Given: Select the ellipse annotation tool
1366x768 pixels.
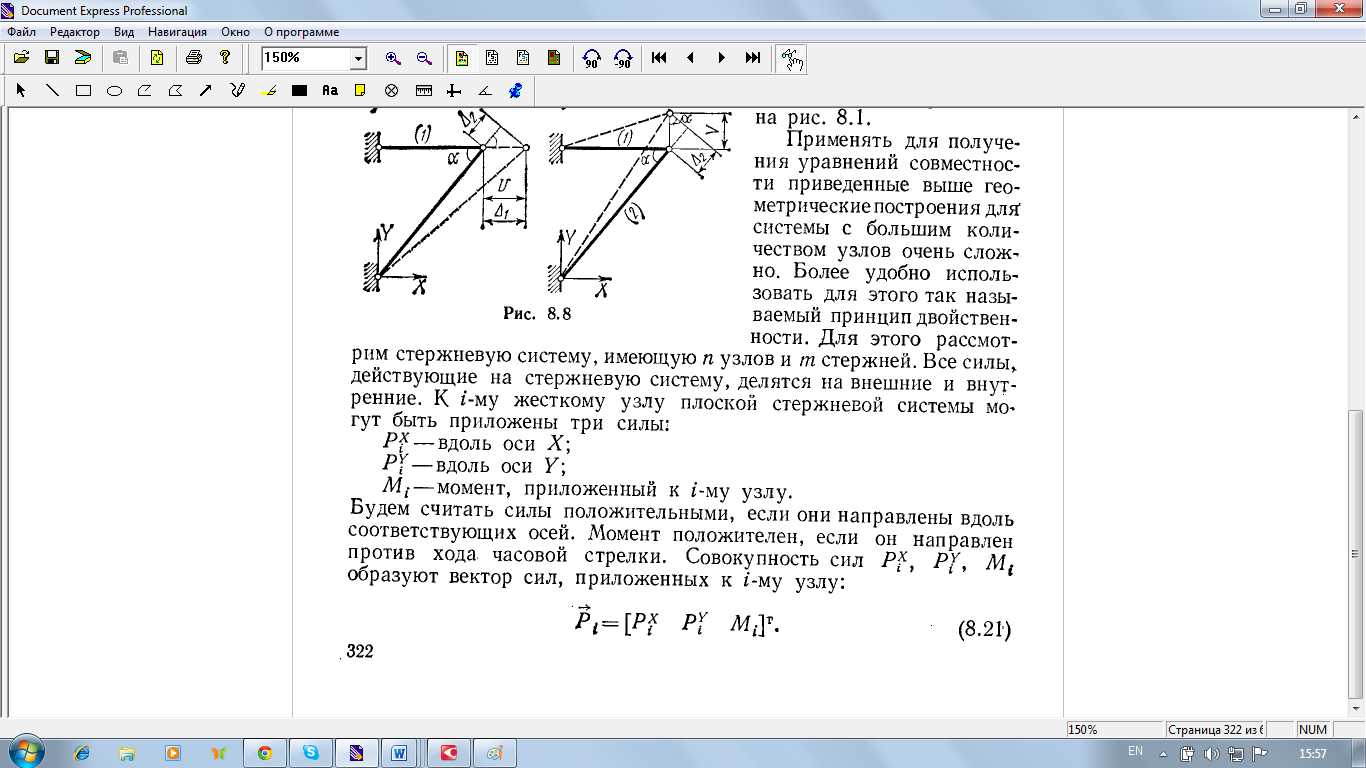Looking at the screenshot, I should 114,90.
